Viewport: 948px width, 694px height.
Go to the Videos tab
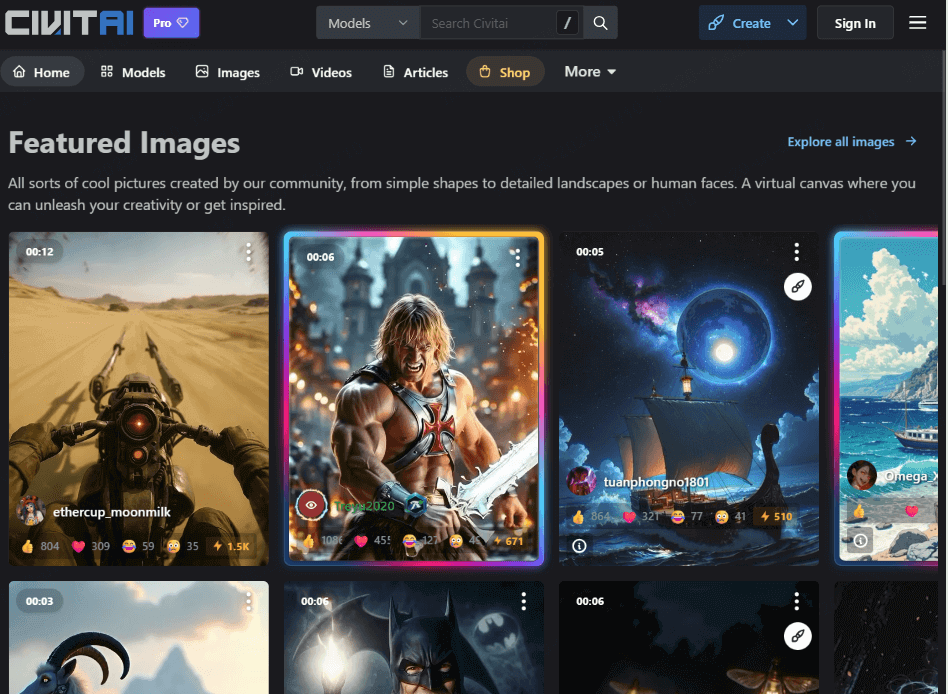(x=321, y=72)
